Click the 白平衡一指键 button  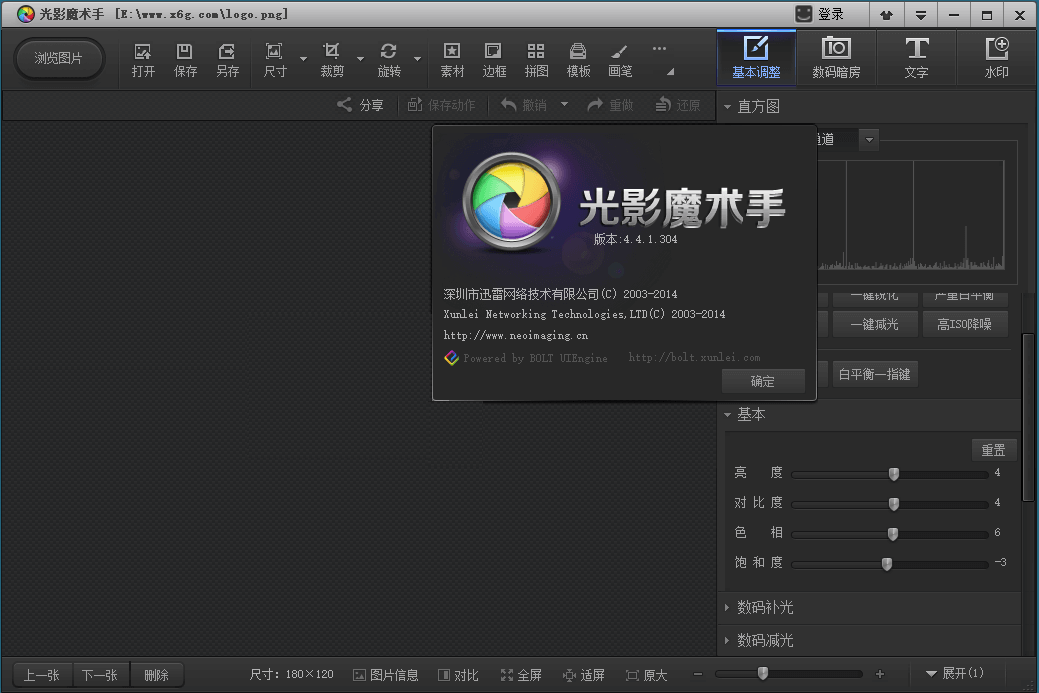click(875, 374)
